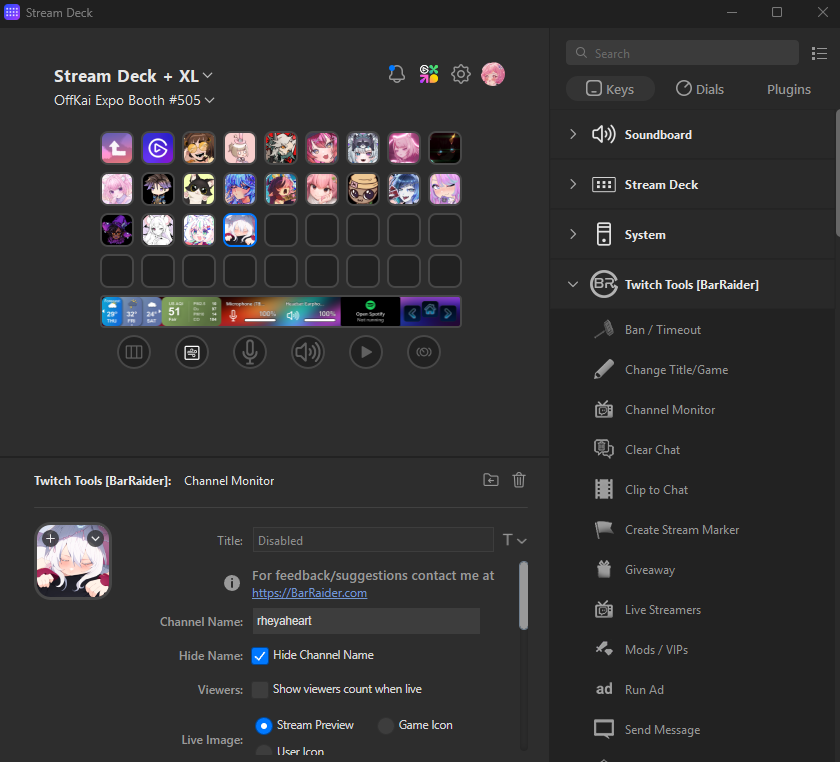Select the highlighted white-haired avatar key
This screenshot has width=840, height=762.
pos(240,230)
